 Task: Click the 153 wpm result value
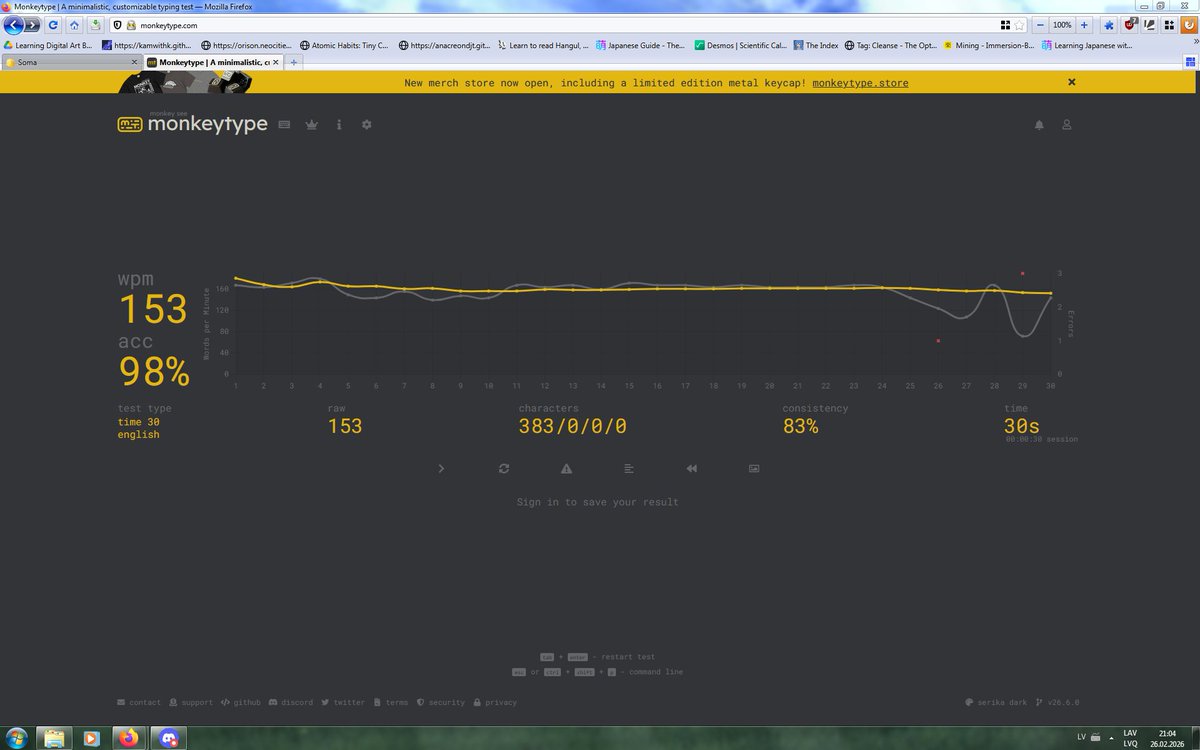pyautogui.click(x=153, y=309)
